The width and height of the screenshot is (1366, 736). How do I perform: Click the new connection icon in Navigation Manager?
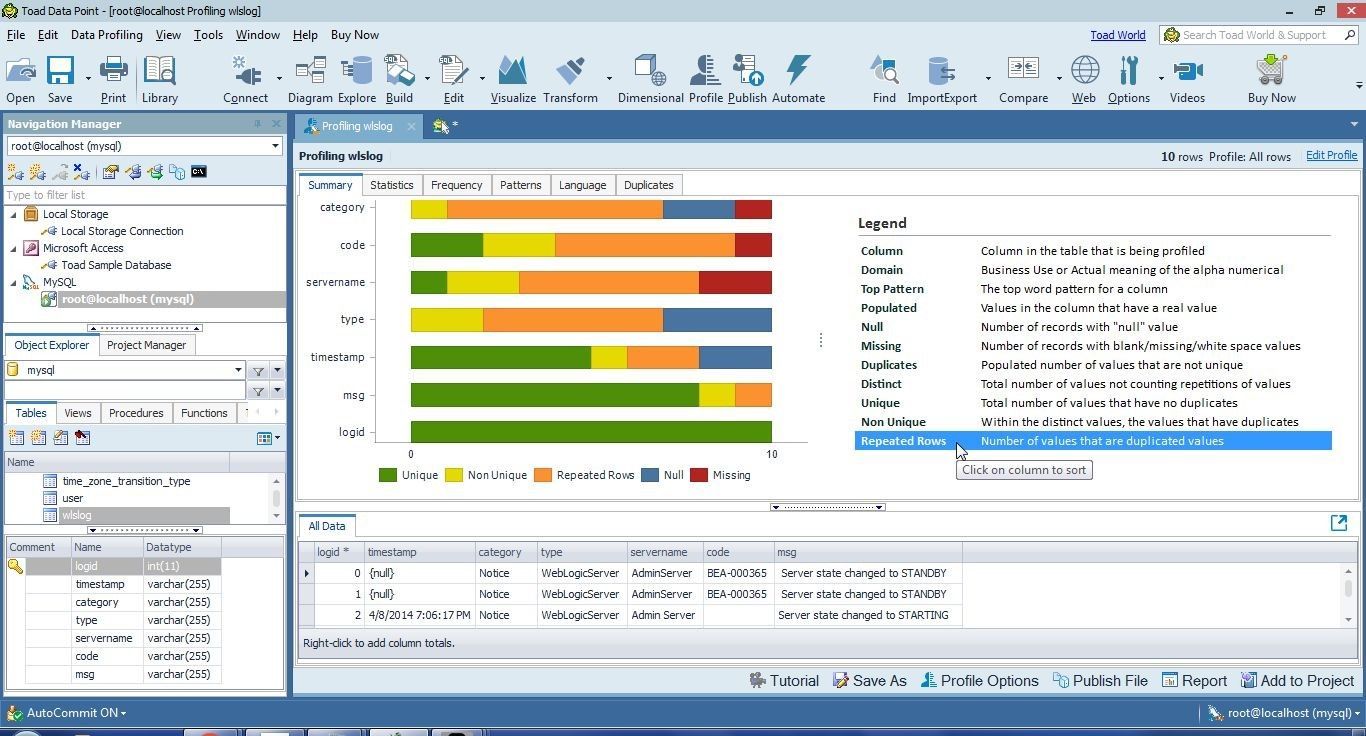click(15, 172)
